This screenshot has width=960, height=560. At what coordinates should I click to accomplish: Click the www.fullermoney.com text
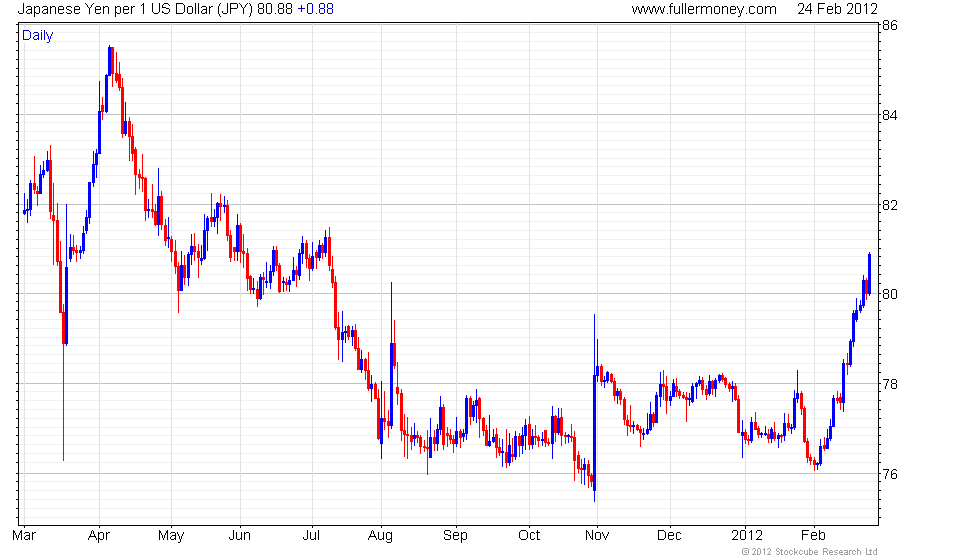pos(704,9)
